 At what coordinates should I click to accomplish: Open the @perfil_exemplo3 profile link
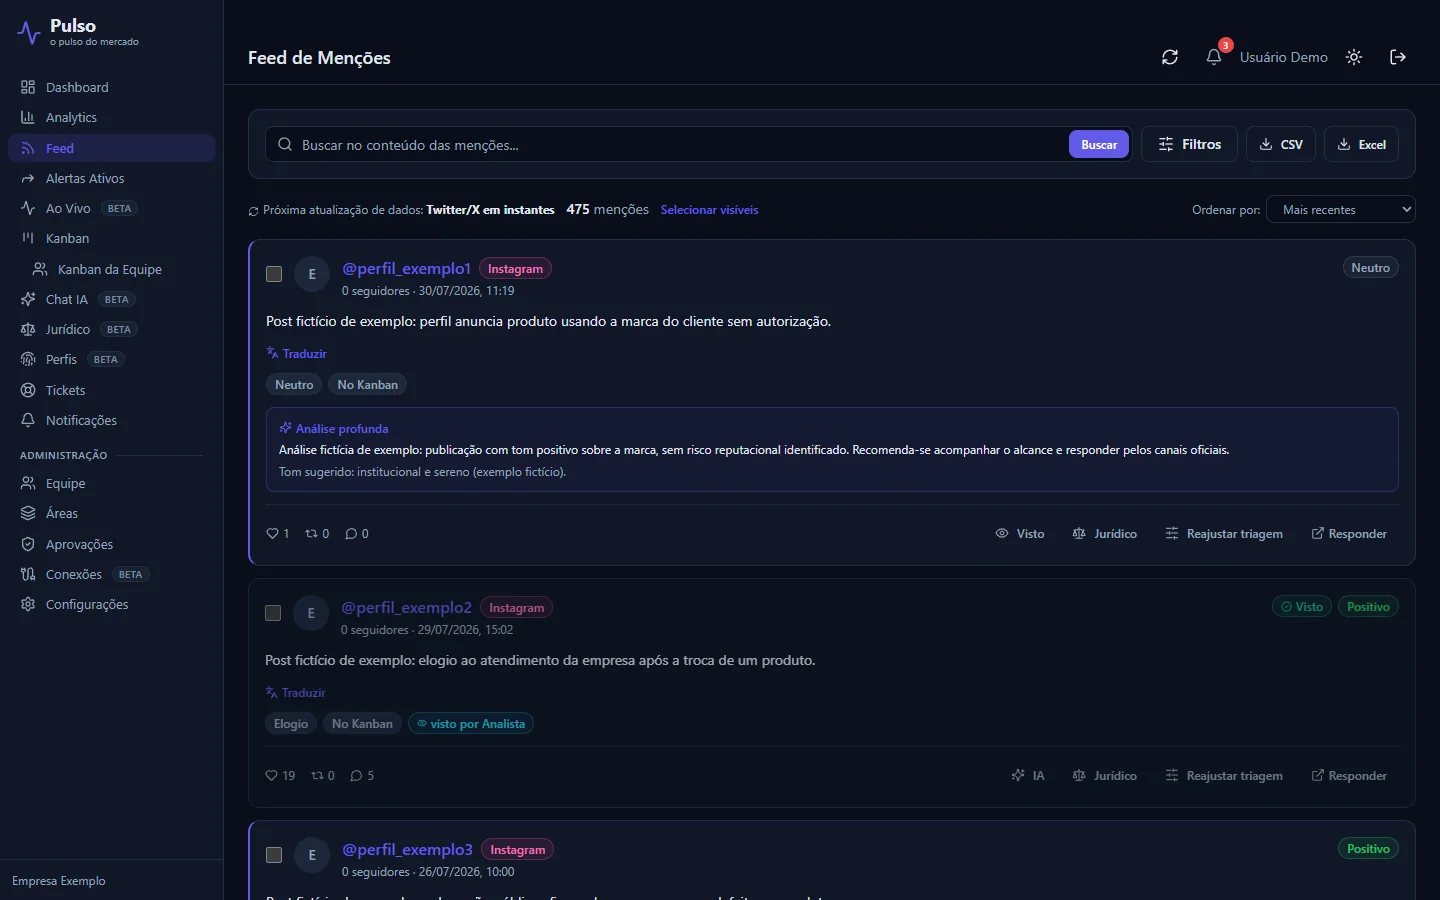click(x=407, y=849)
